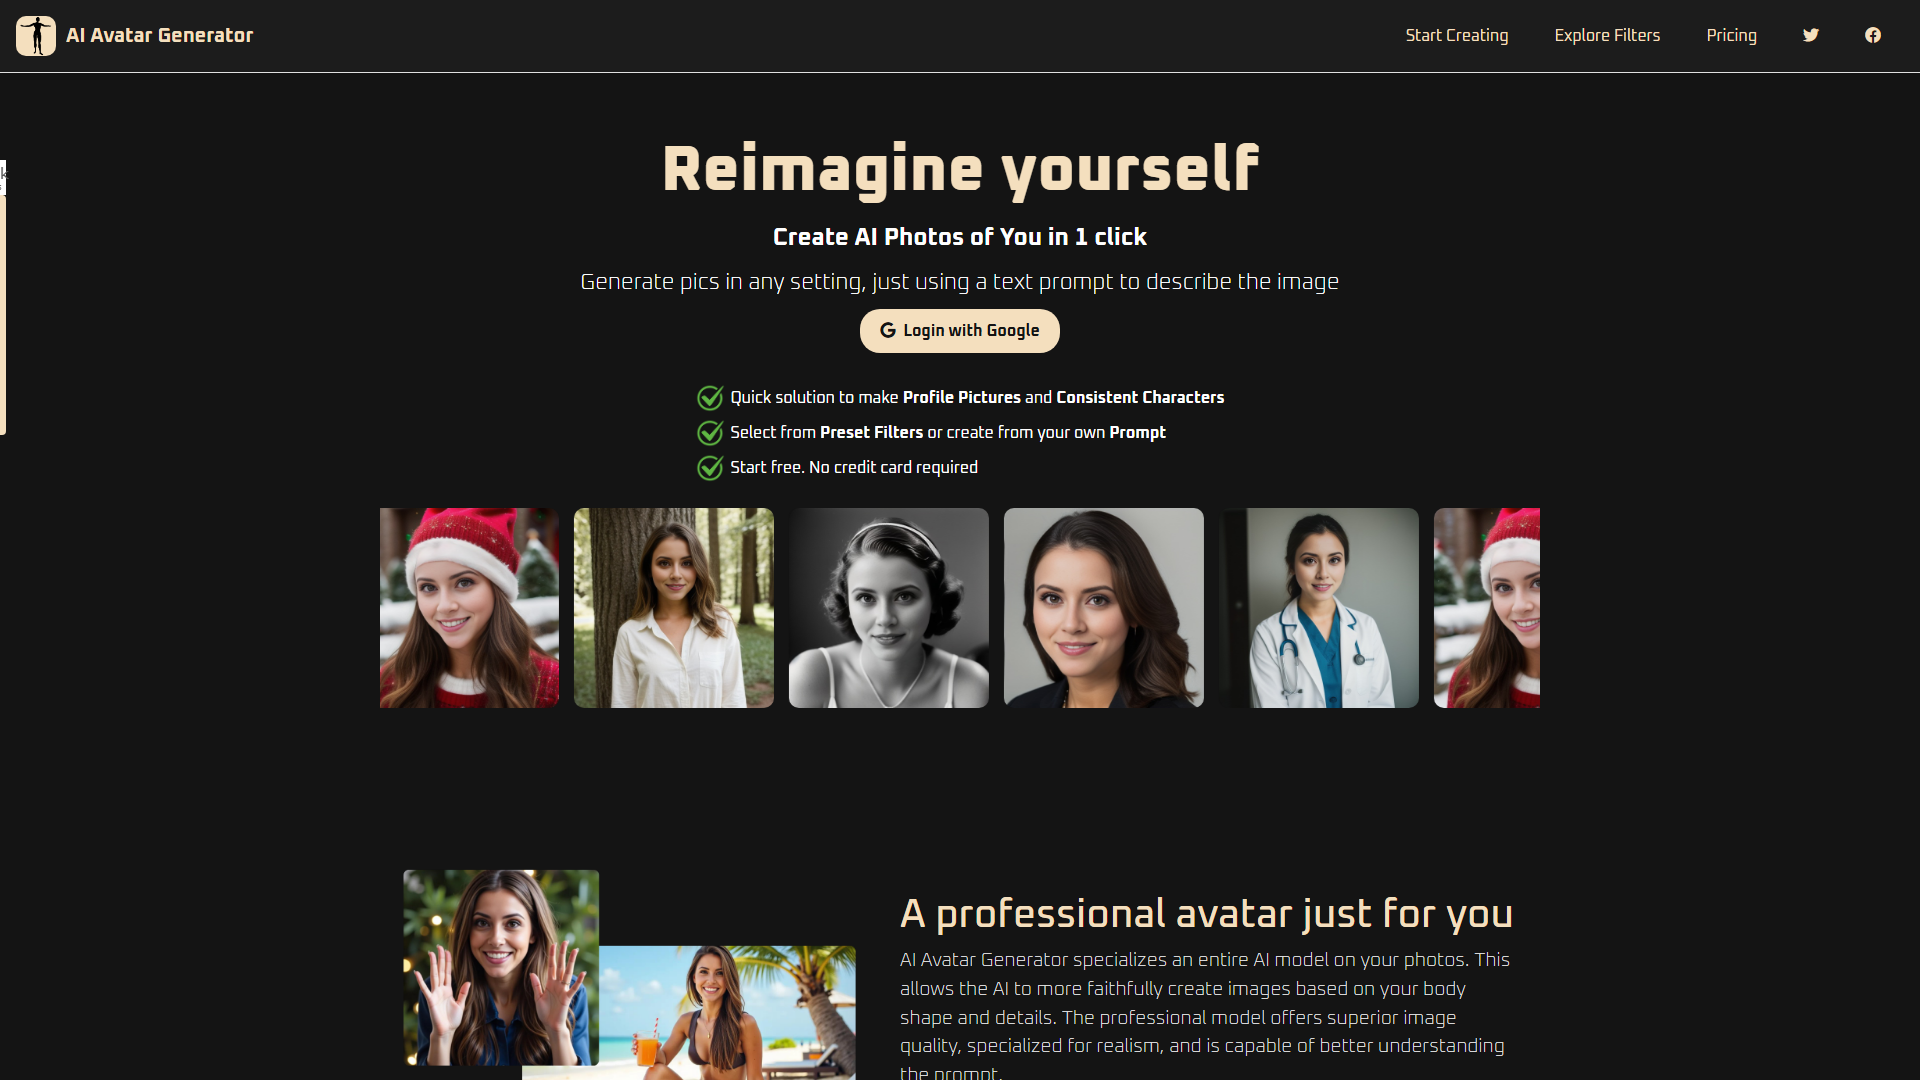Open the dark blazer headshot portrait thumbnail

1103,608
